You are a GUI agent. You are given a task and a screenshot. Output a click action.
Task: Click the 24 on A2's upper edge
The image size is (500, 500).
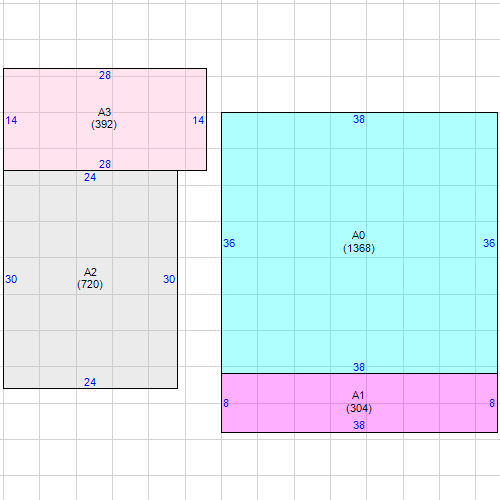tap(90, 177)
